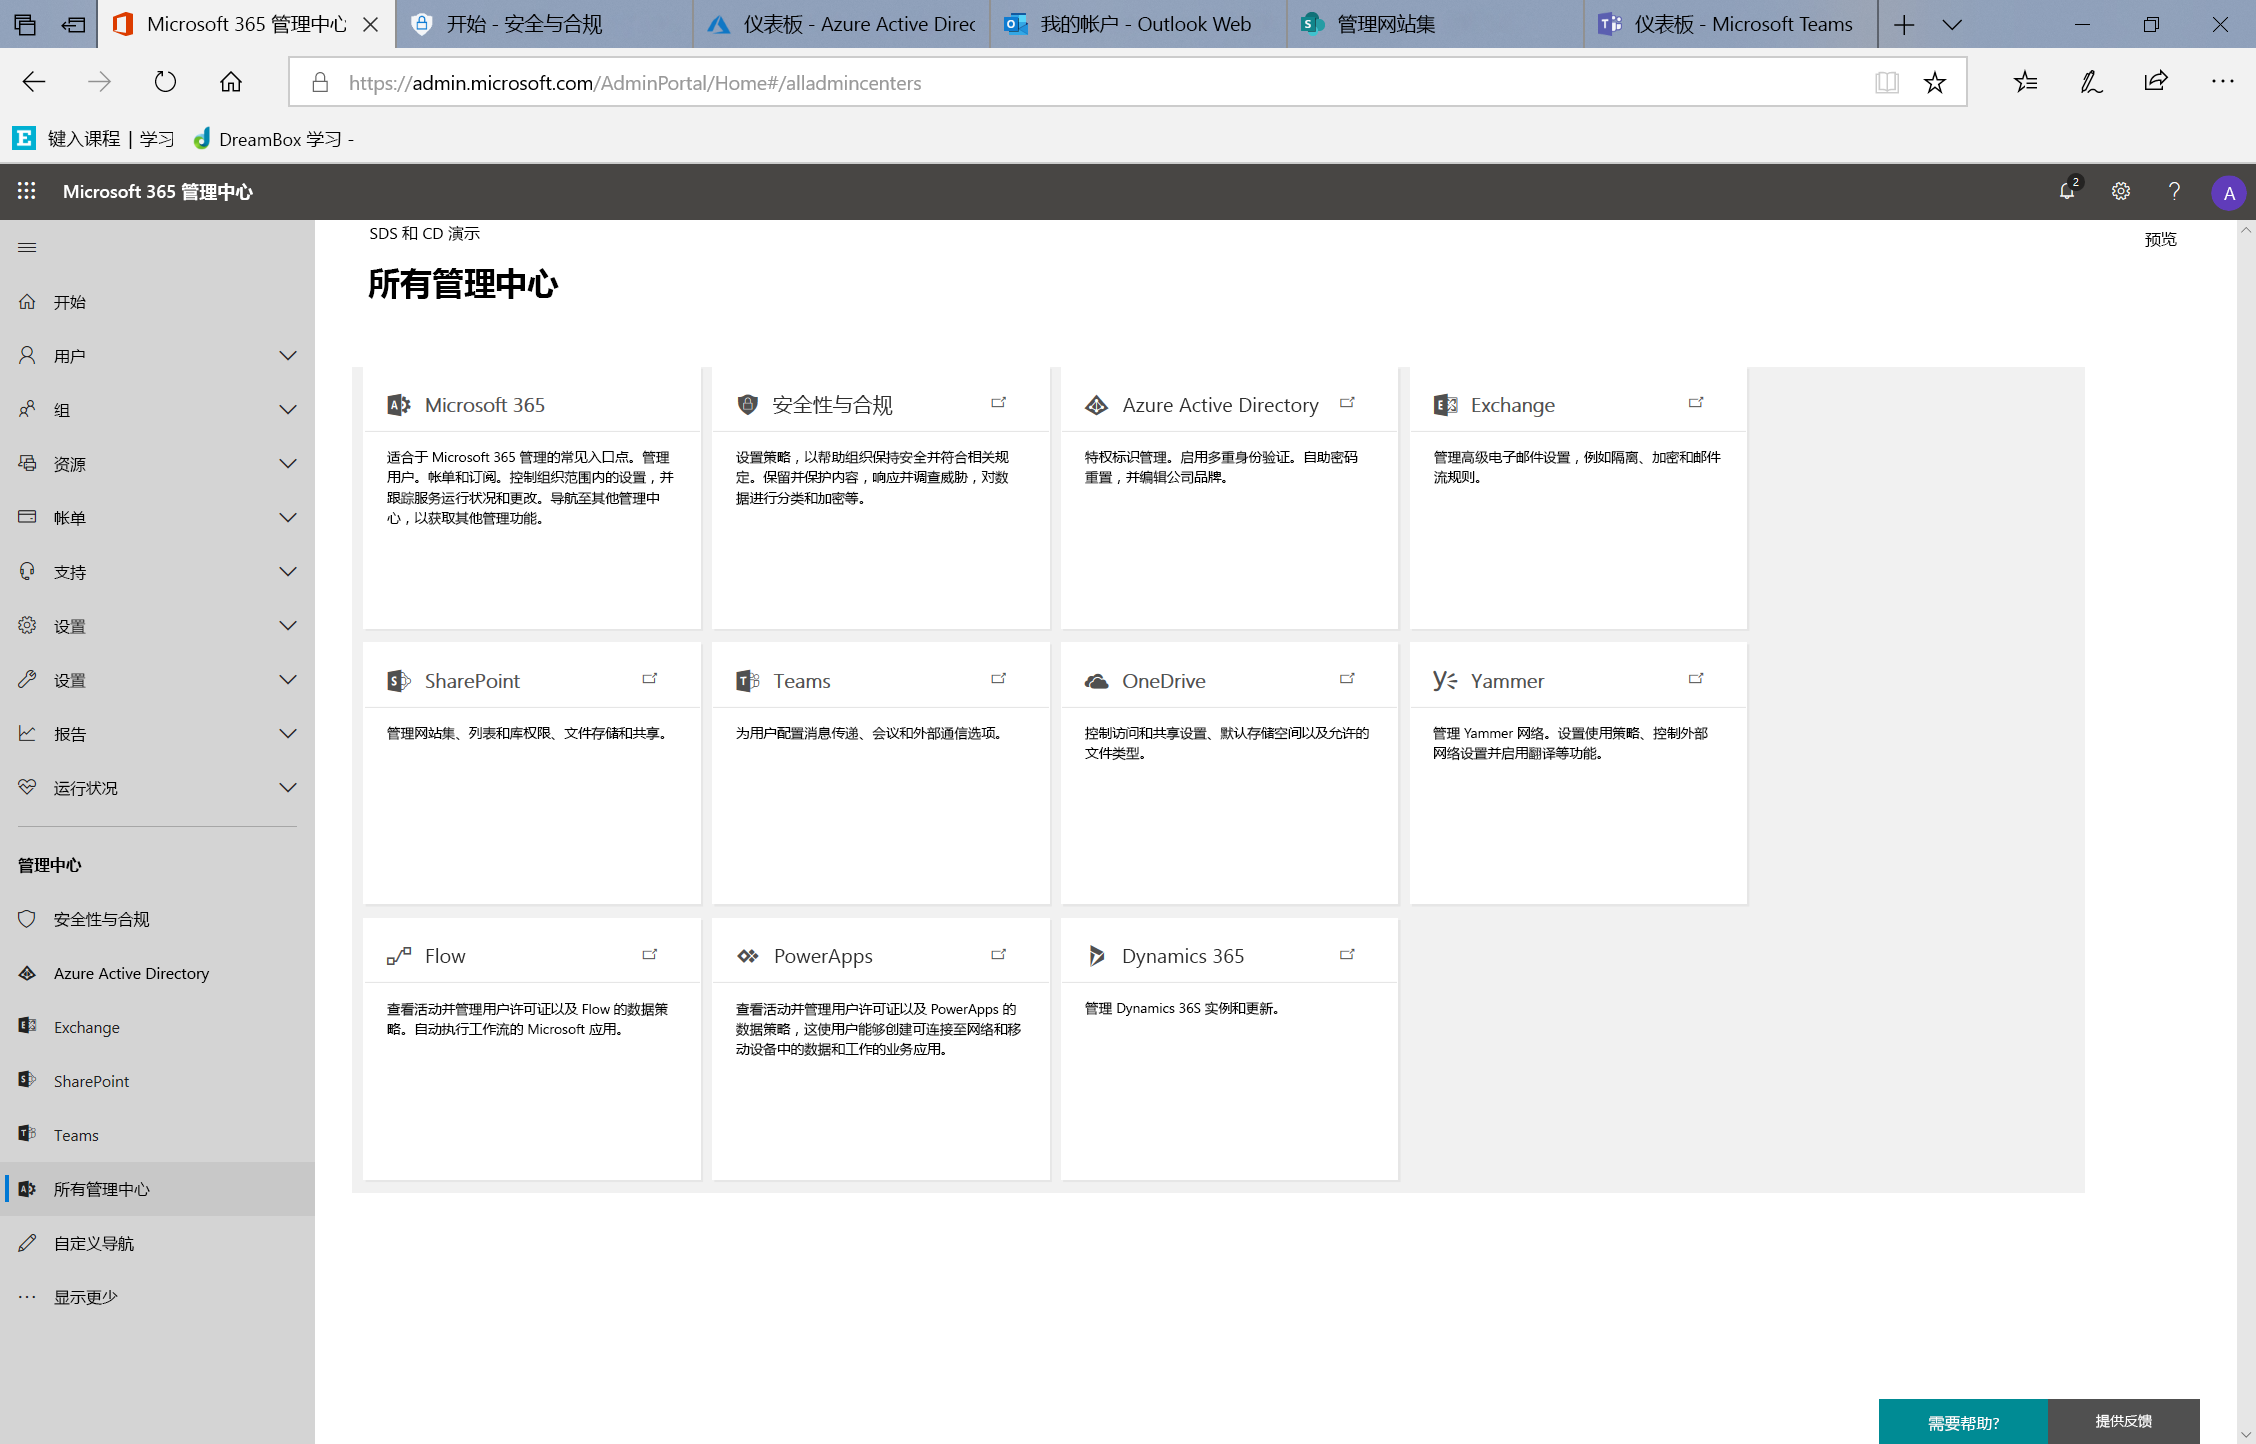This screenshot has height=1444, width=2256.
Task: Open a new browser tab
Action: point(1904,25)
